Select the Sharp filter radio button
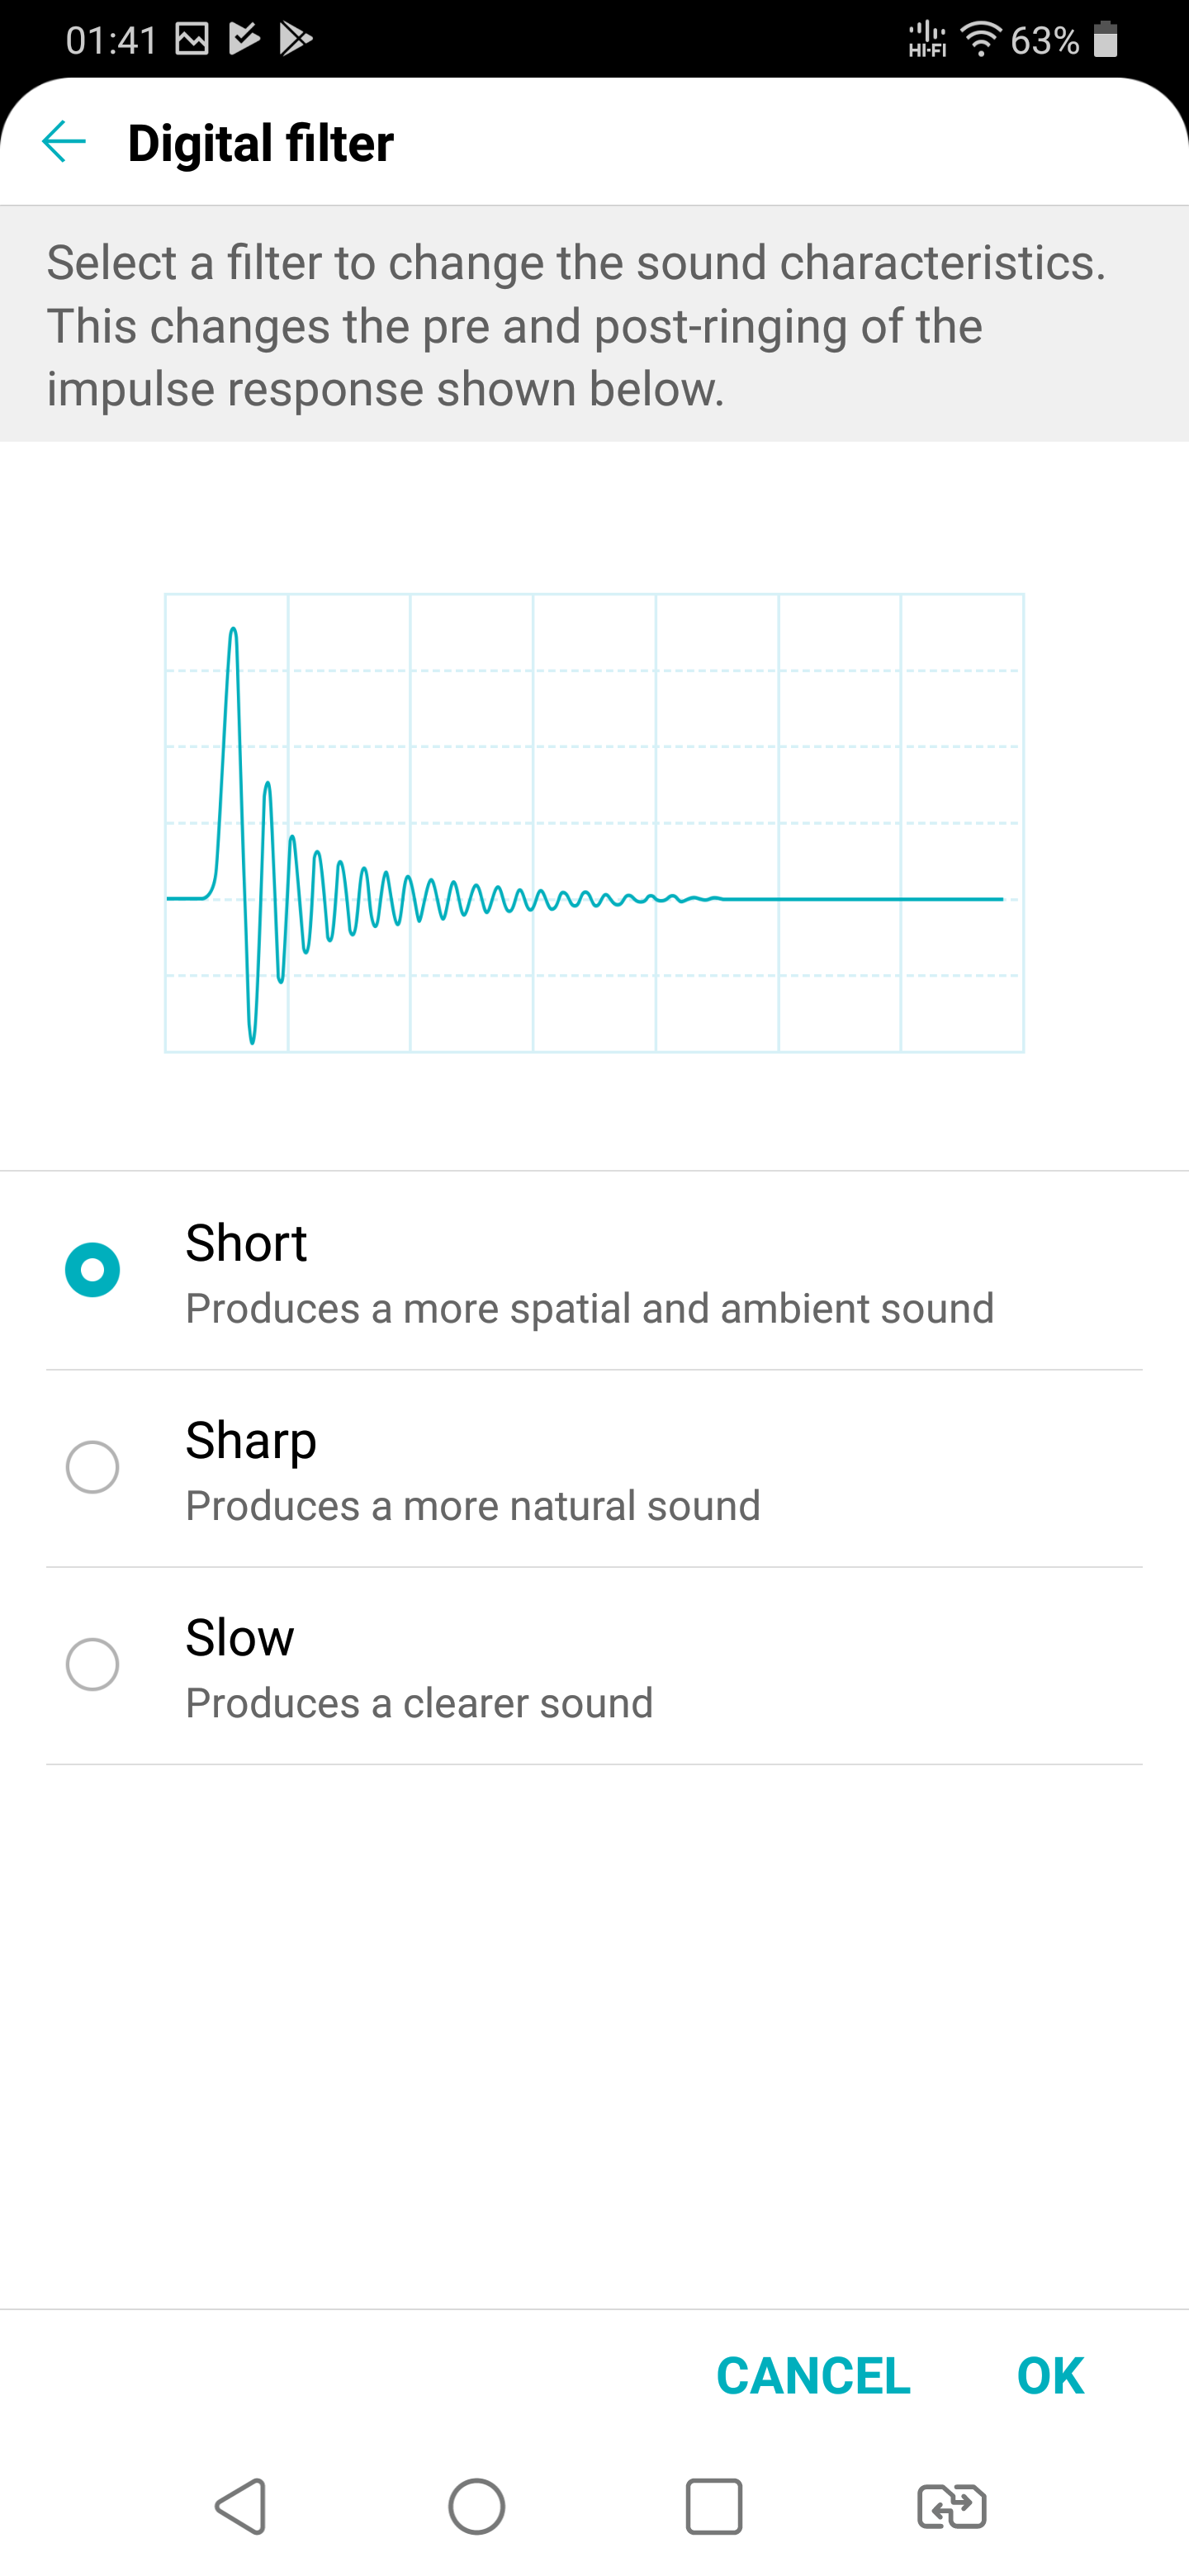This screenshot has width=1189, height=2576. click(x=92, y=1467)
